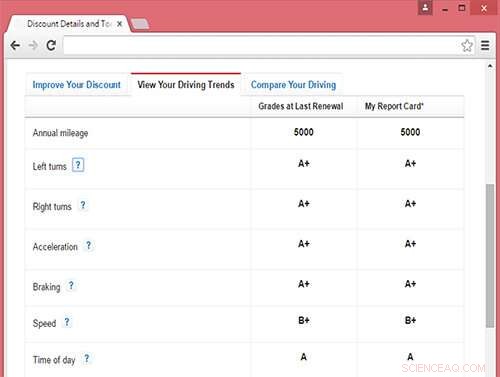
Task: Open help icon next to Acceleration
Action: (x=89, y=246)
